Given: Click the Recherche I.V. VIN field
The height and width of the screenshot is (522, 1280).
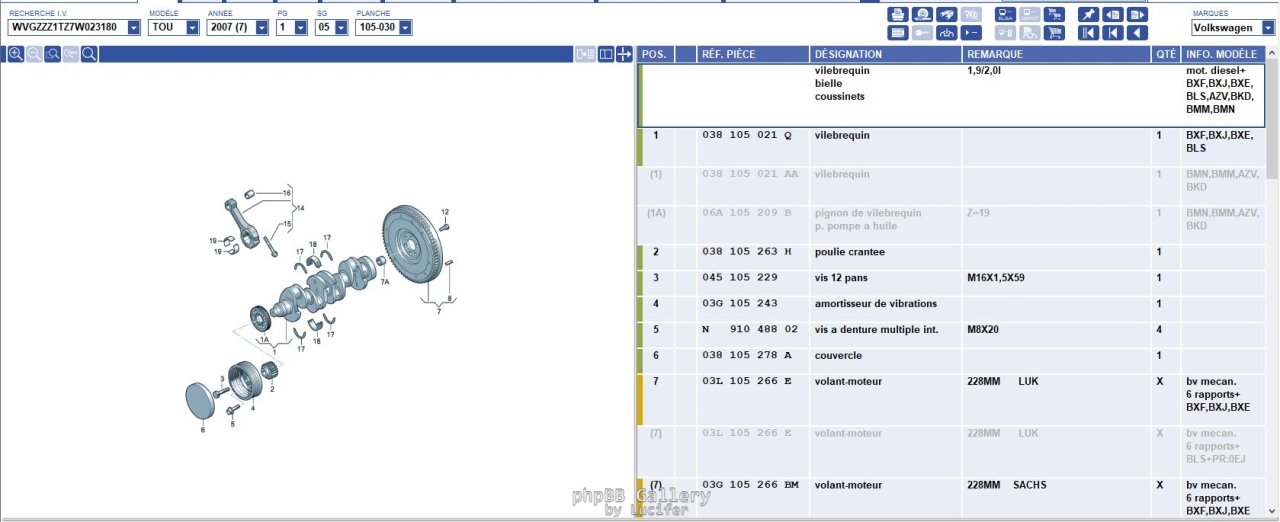Looking at the screenshot, I should point(68,28).
